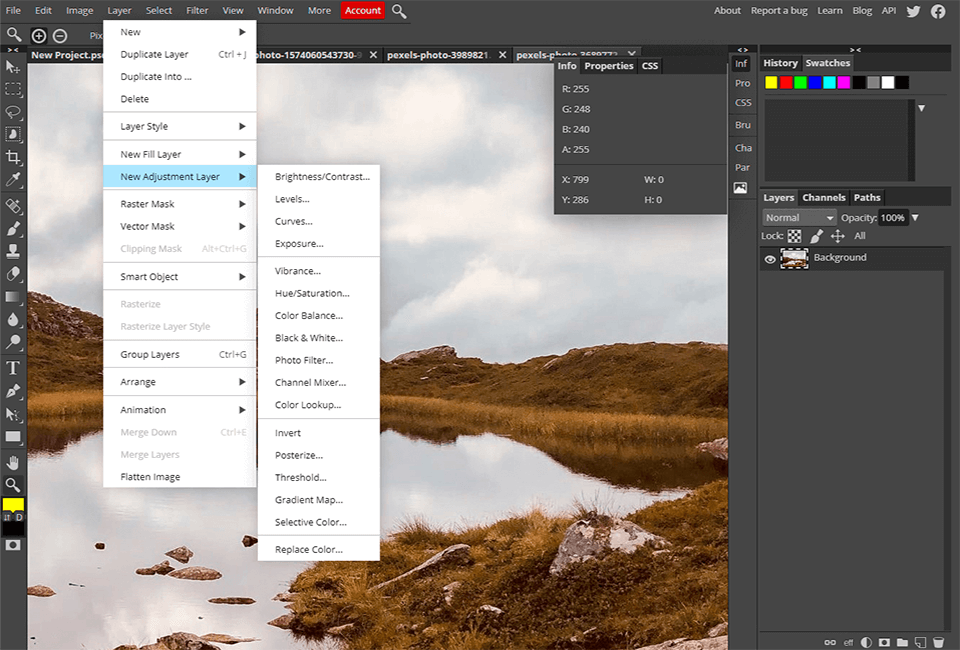Select the Type tool

pyautogui.click(x=12, y=367)
